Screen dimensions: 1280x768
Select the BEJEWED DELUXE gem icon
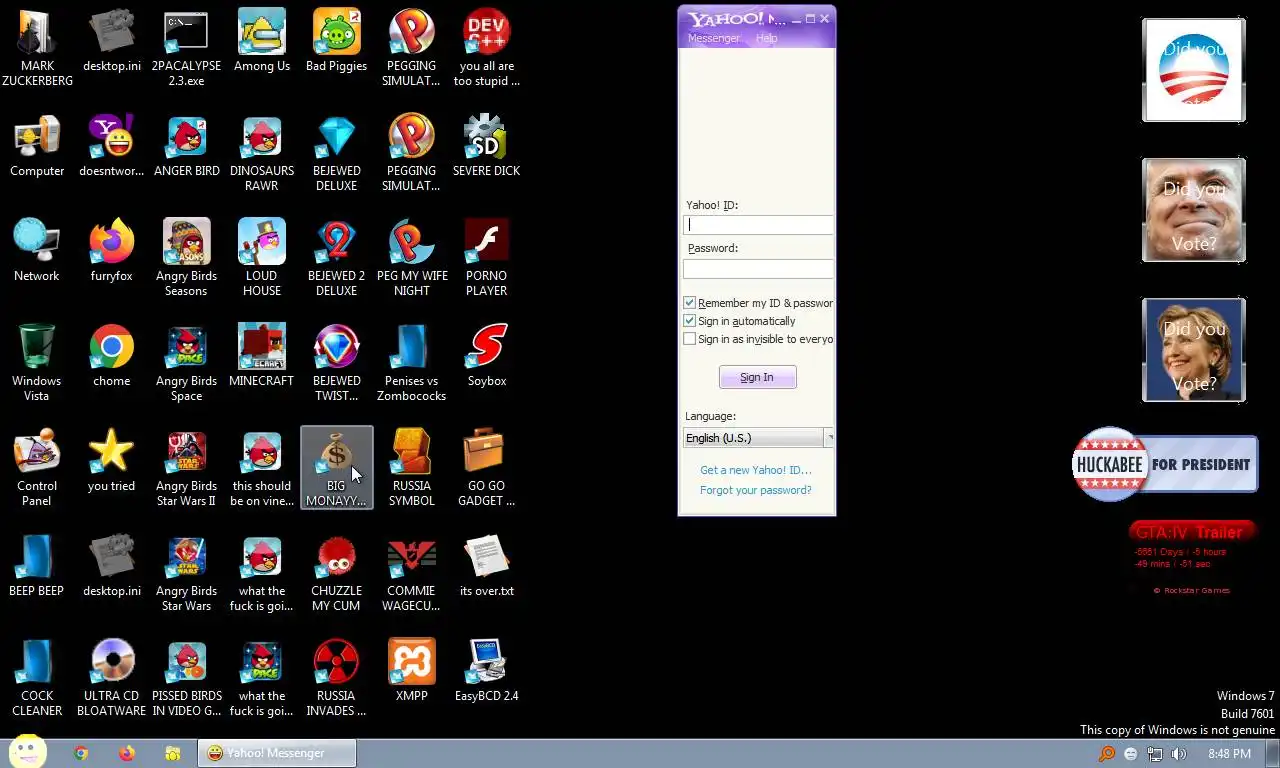tap(336, 153)
